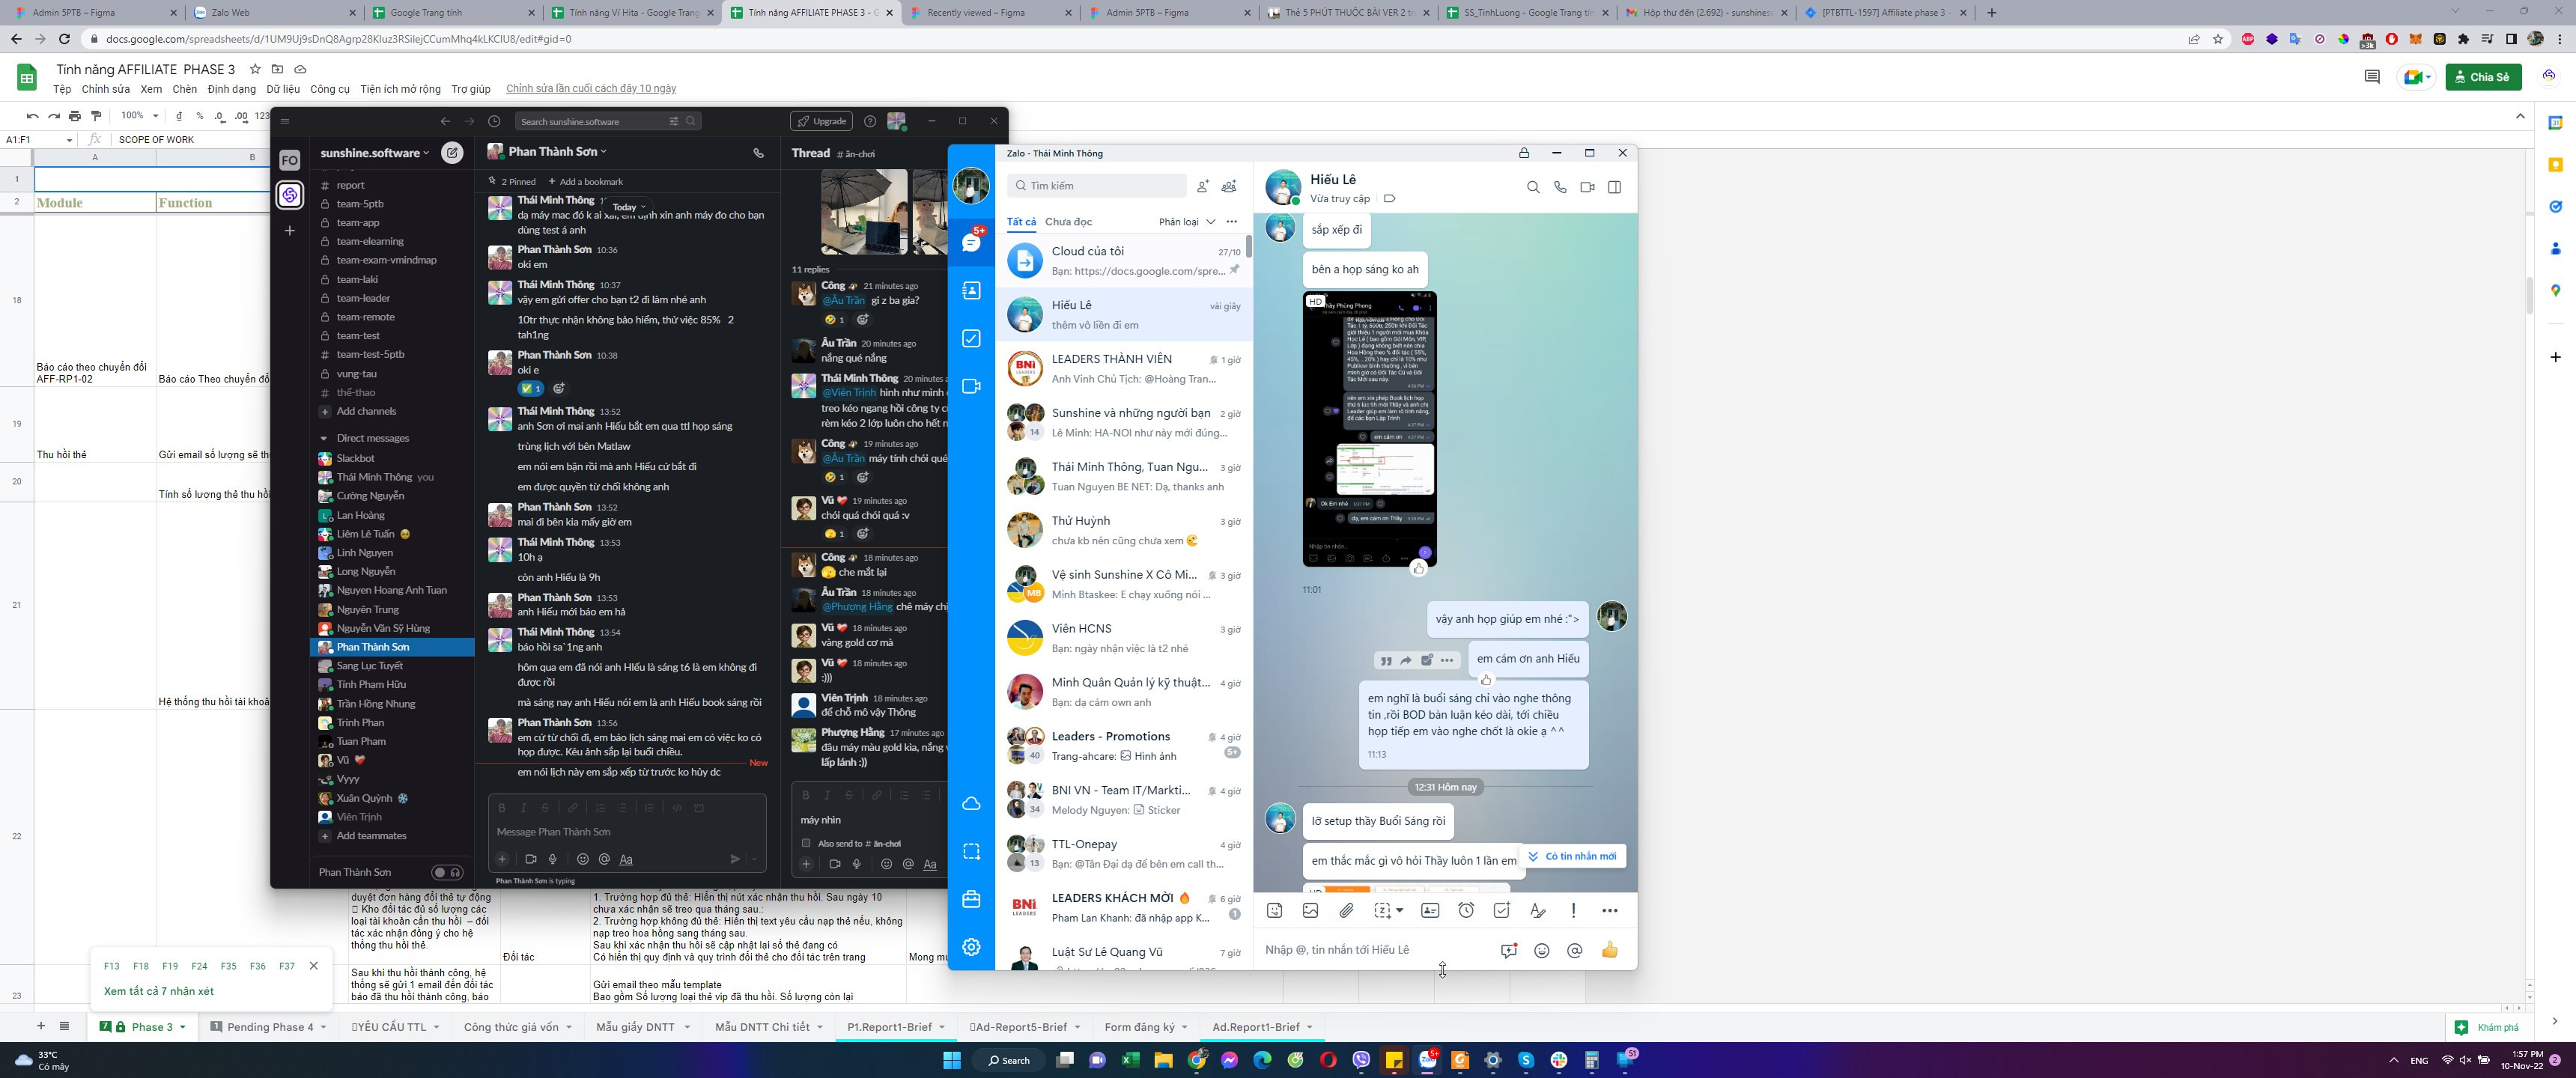2576x1078 pixels.
Task: Click 'Xem tất cả 7 nhận xét' link
Action: [x=159, y=991]
